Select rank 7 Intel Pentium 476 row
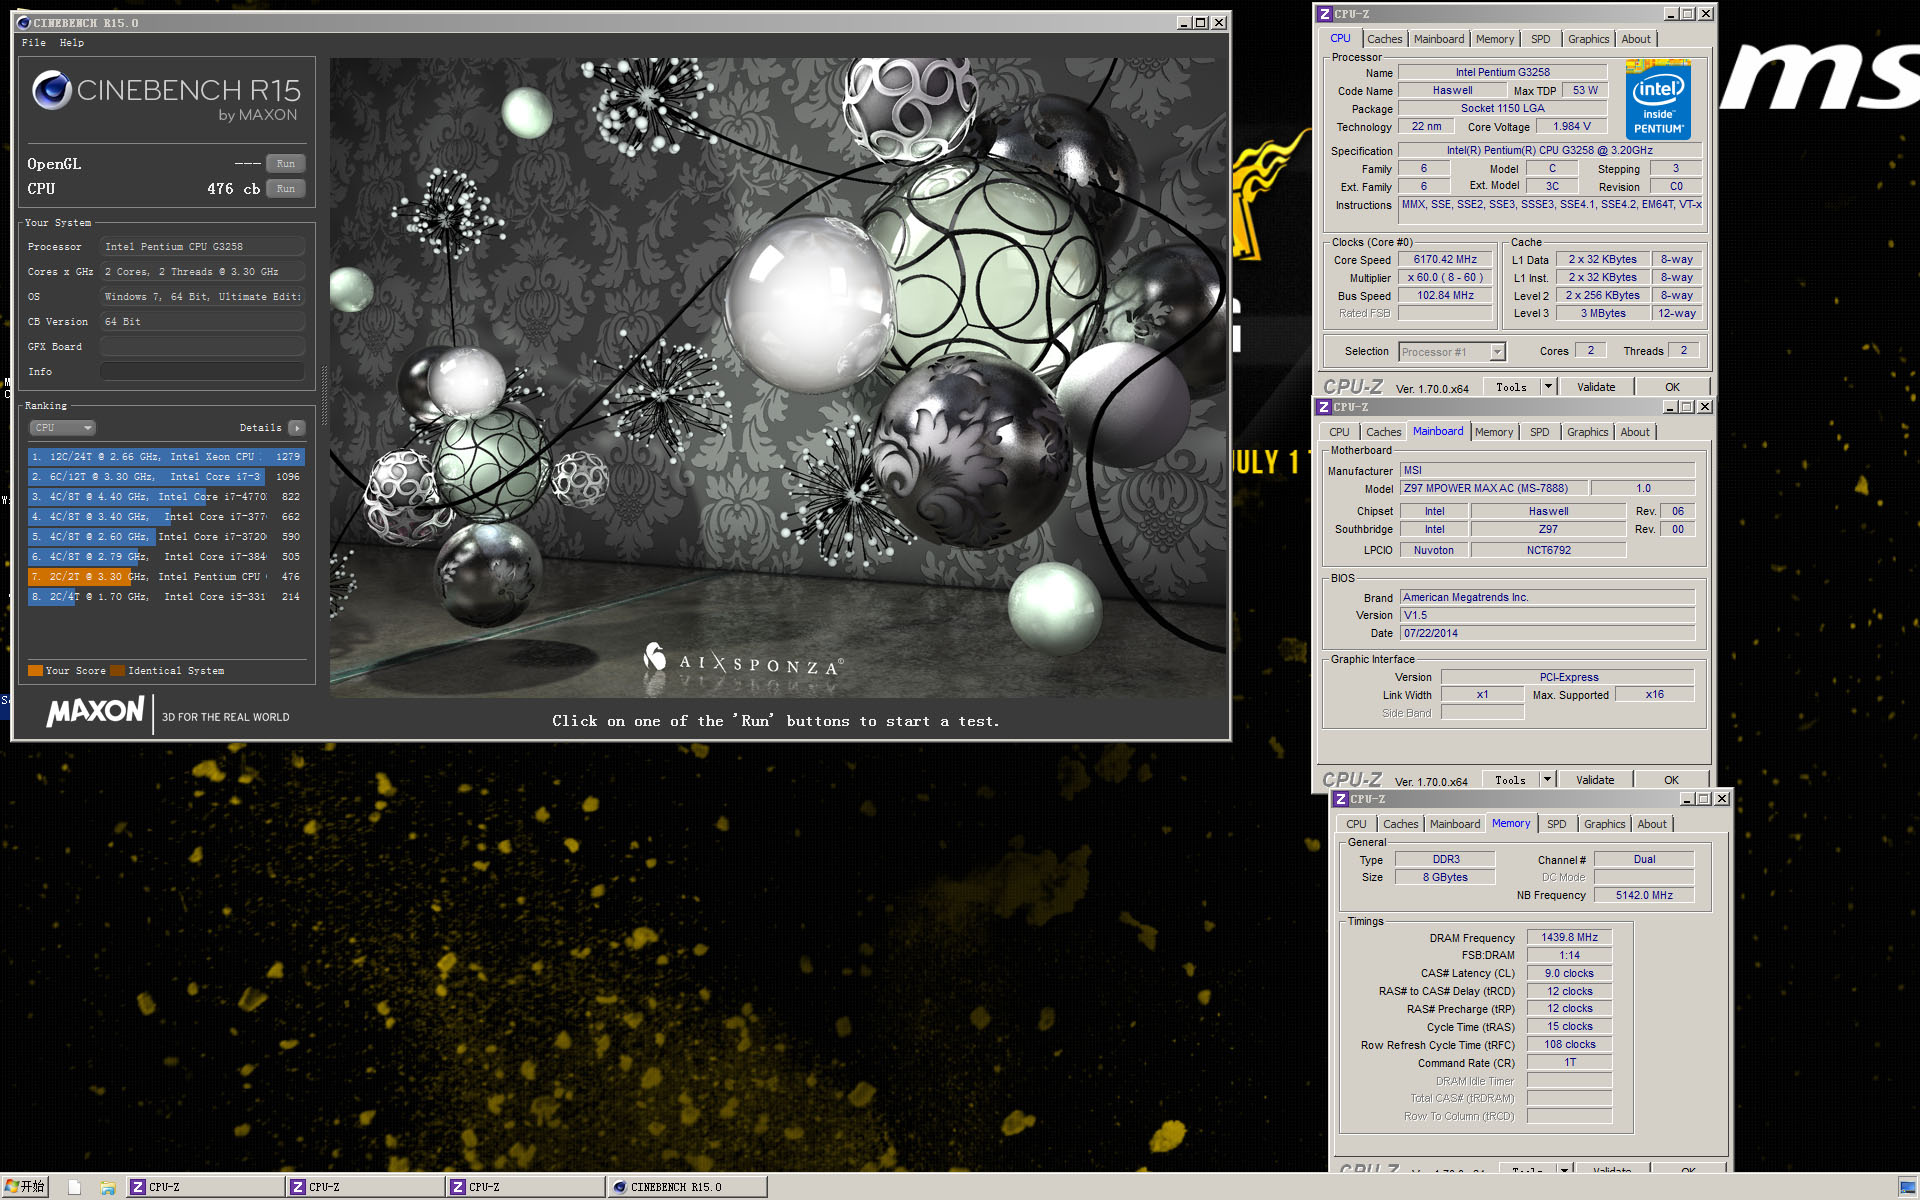This screenshot has height=1200, width=1920. (x=166, y=577)
